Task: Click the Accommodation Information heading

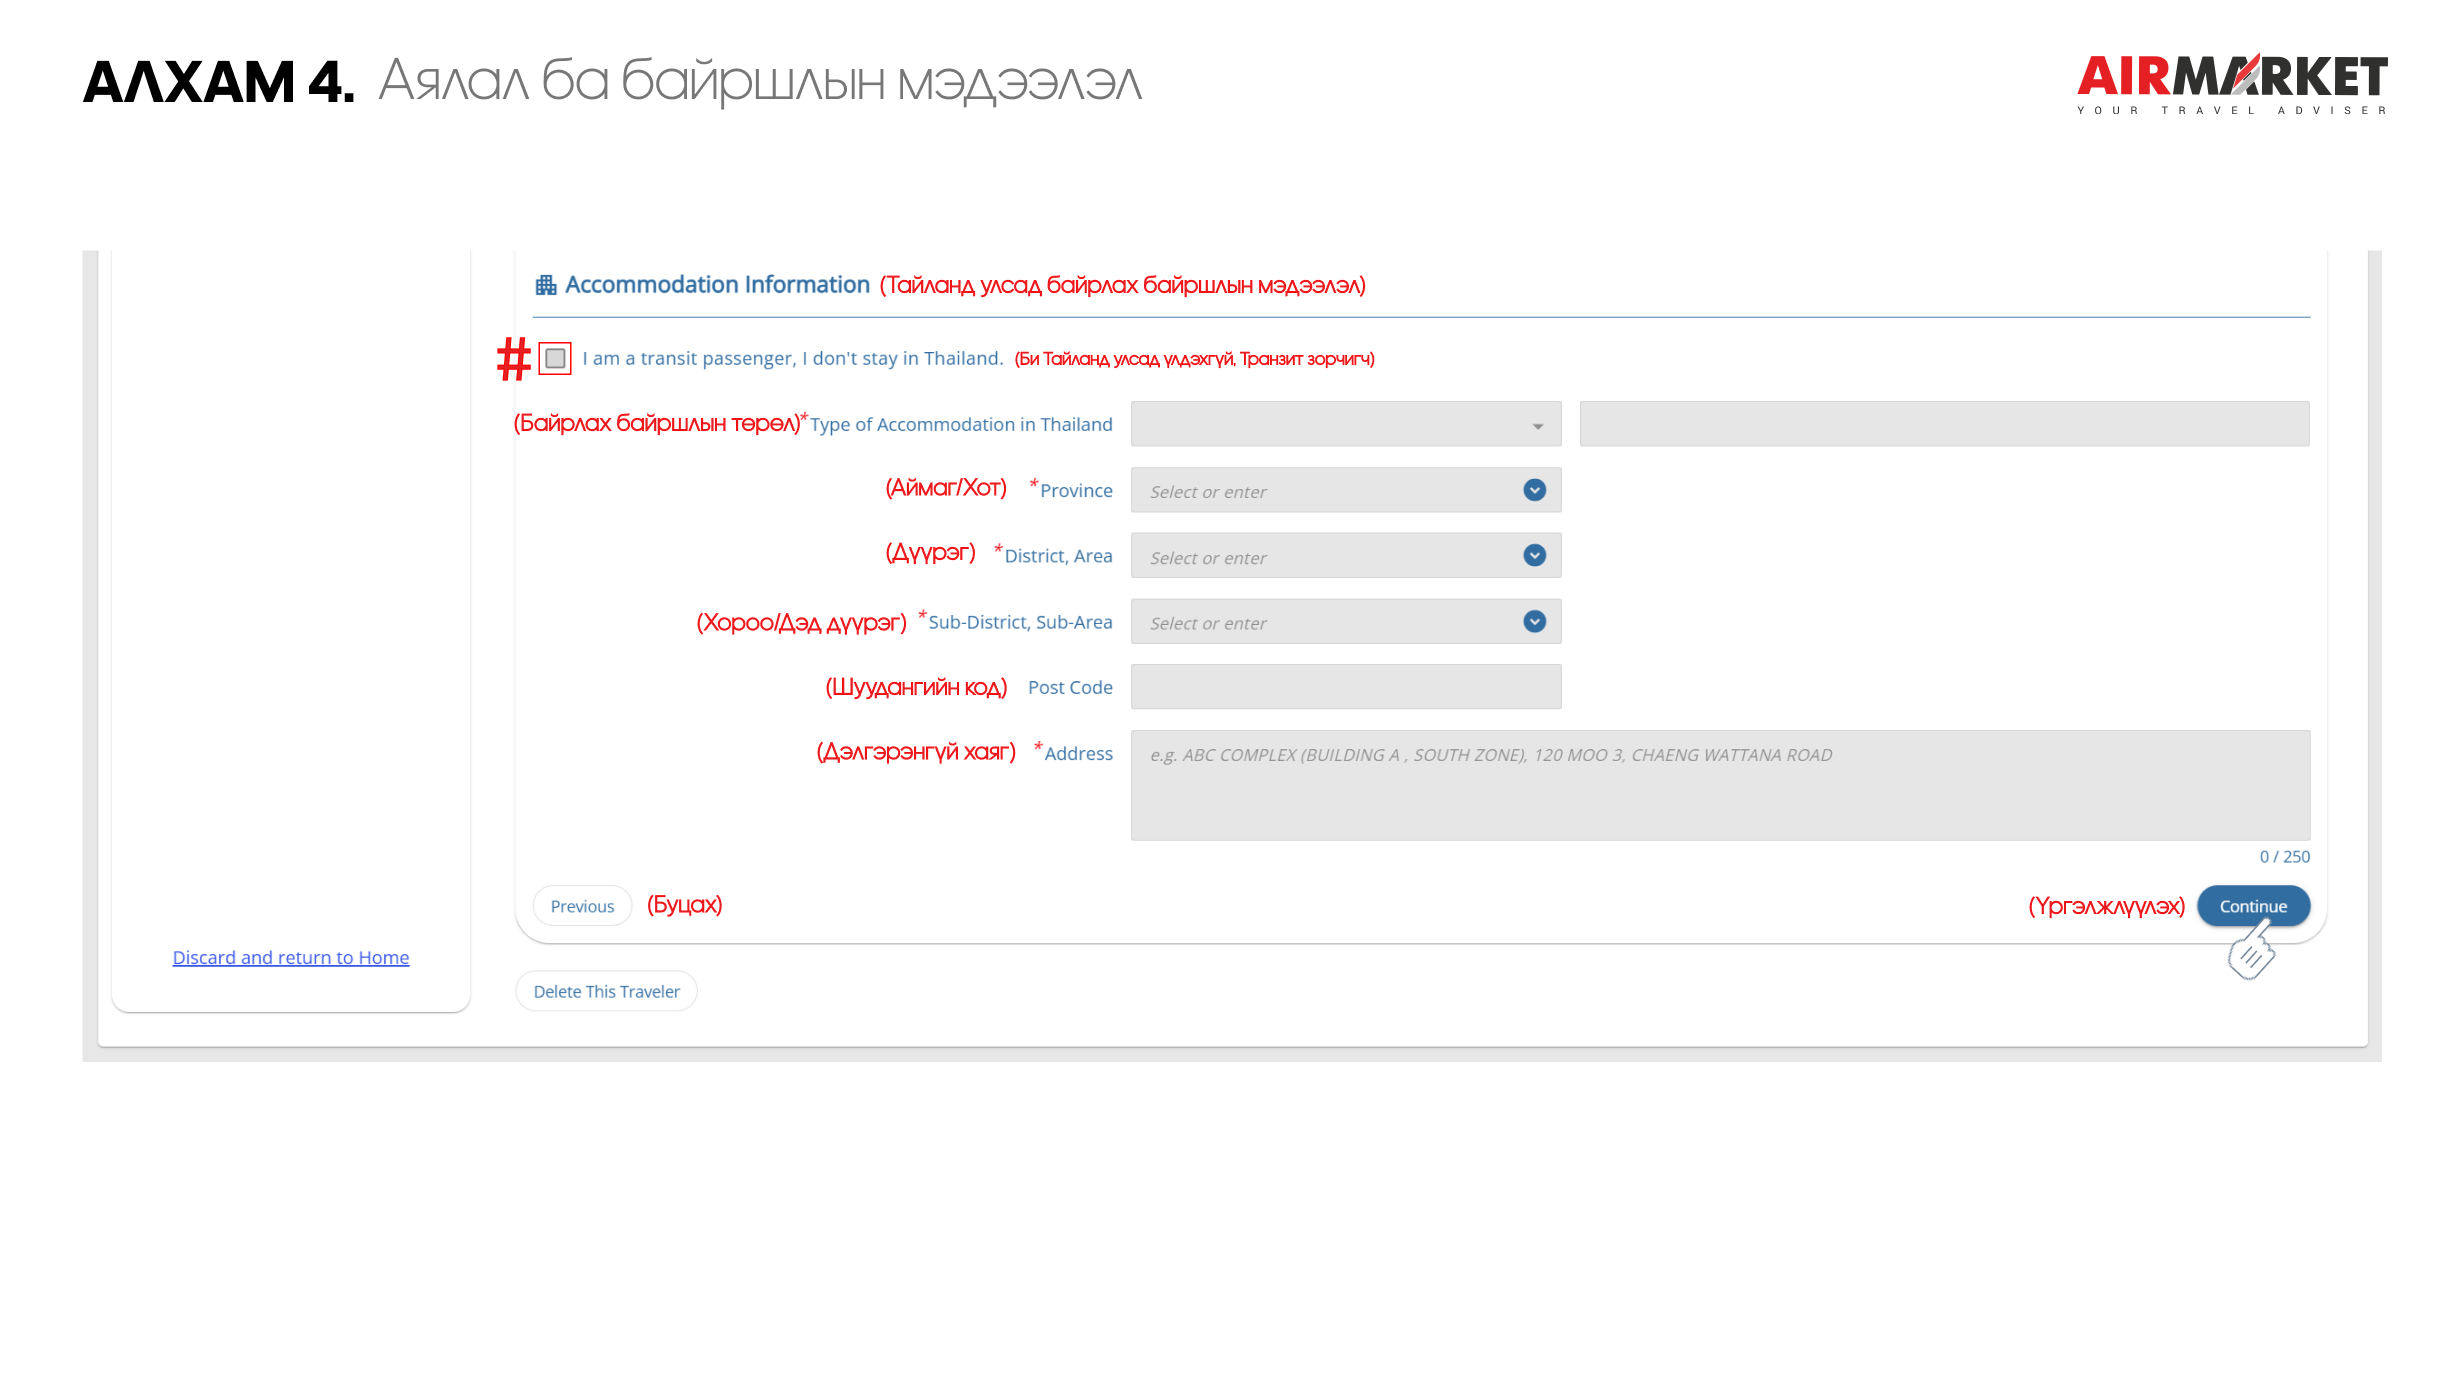Action: 717,285
